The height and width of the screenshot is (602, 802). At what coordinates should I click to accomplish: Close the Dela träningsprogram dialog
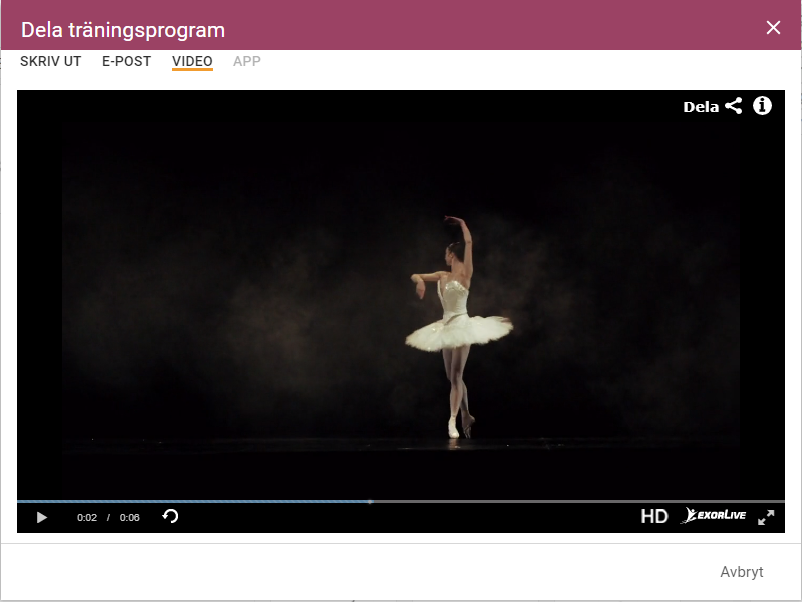click(773, 28)
